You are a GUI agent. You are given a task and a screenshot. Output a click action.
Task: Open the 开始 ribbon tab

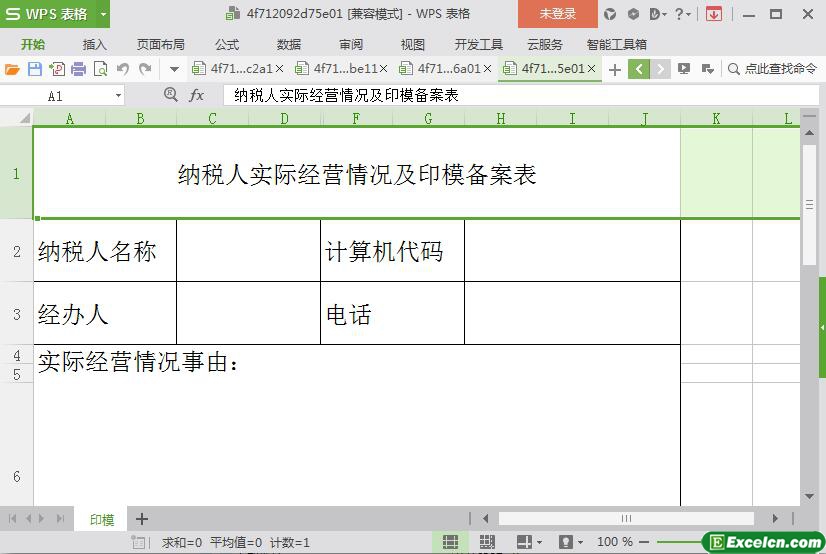tap(33, 45)
